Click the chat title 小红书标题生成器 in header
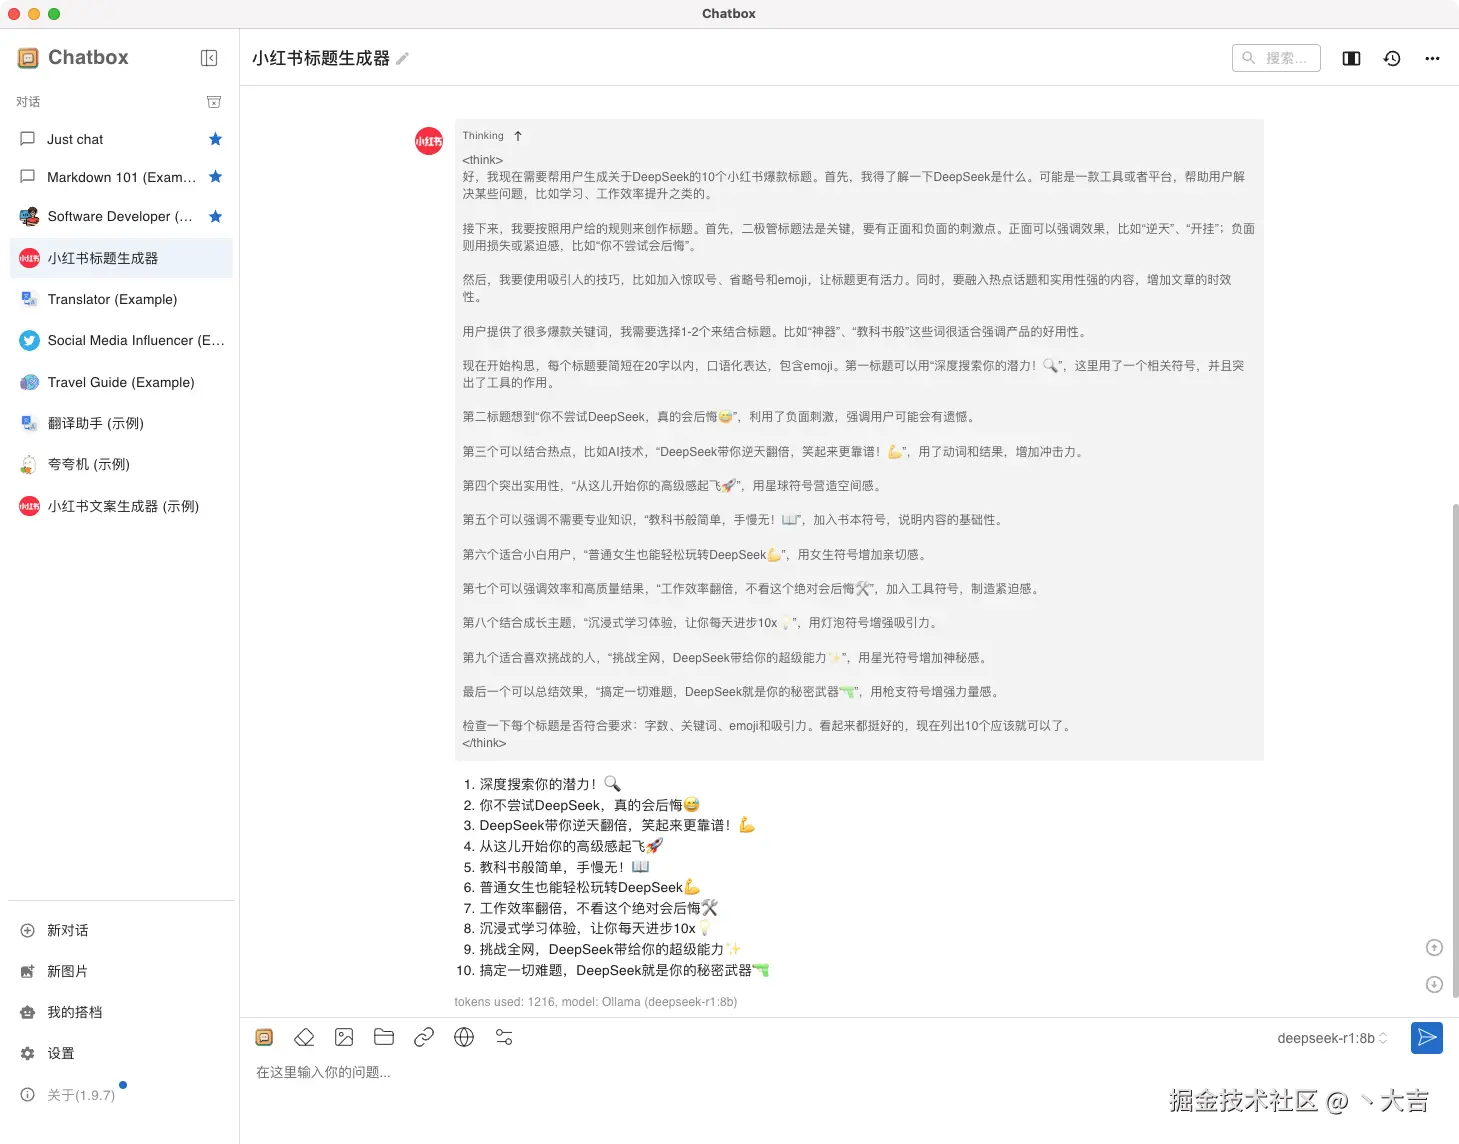 click(321, 58)
